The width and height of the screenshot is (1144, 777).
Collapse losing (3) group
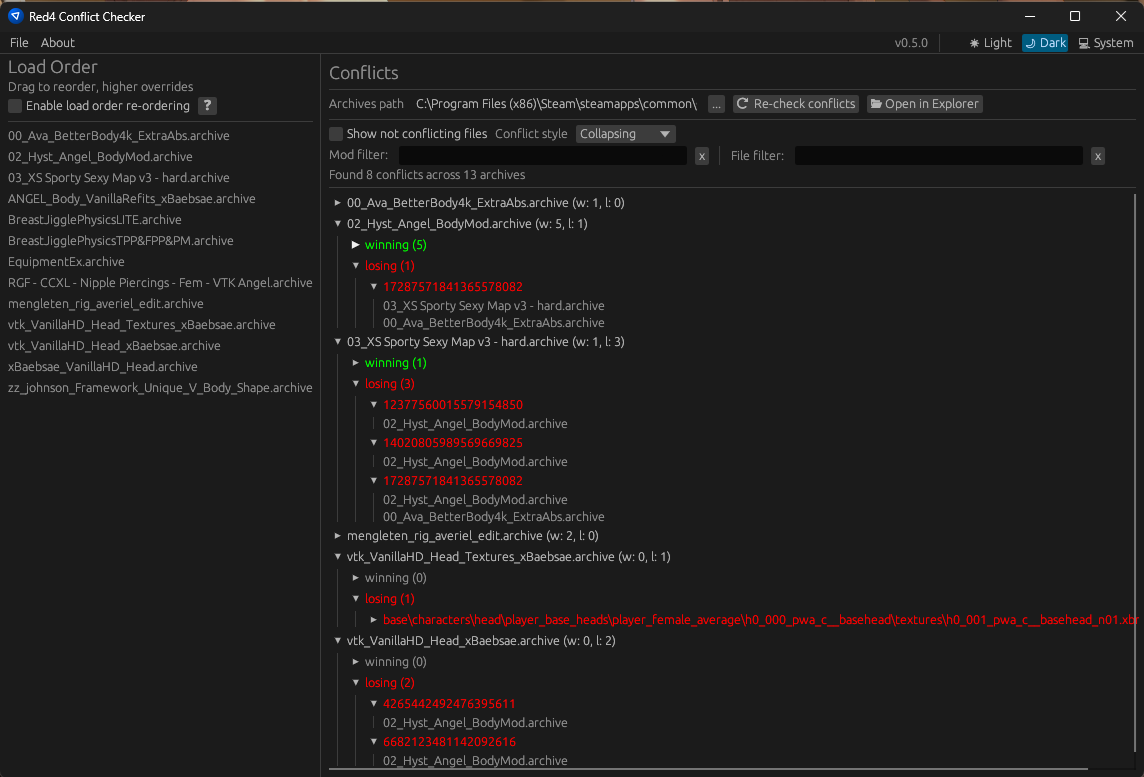coord(356,384)
